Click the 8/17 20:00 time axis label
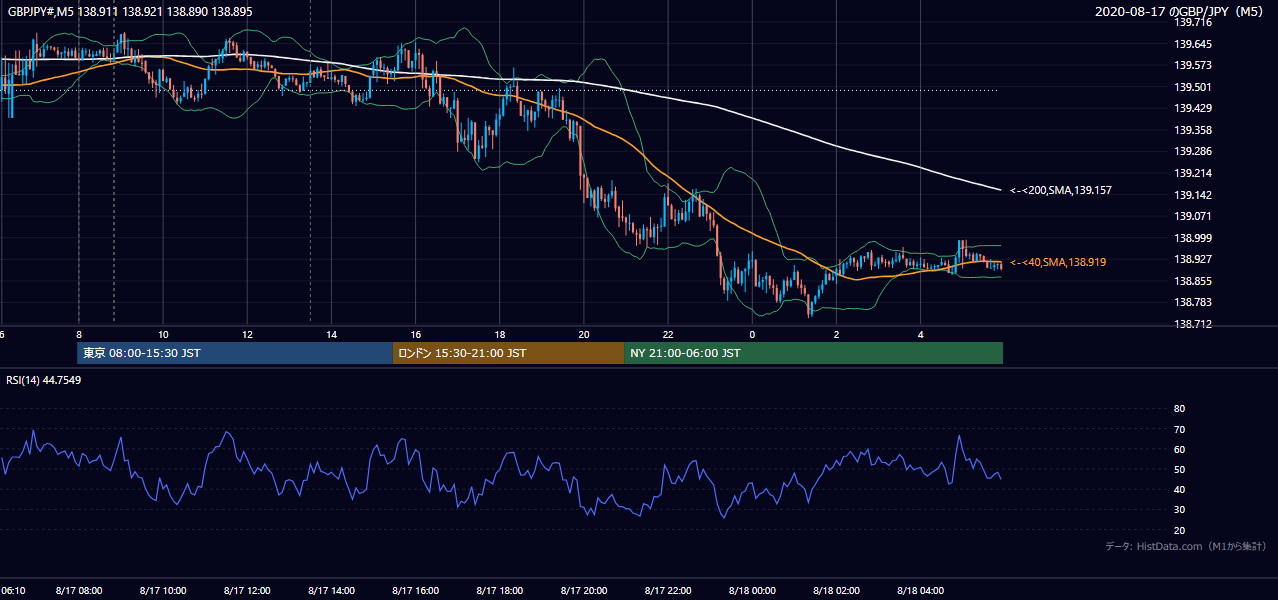This screenshot has height=600, width=1278. point(584,591)
